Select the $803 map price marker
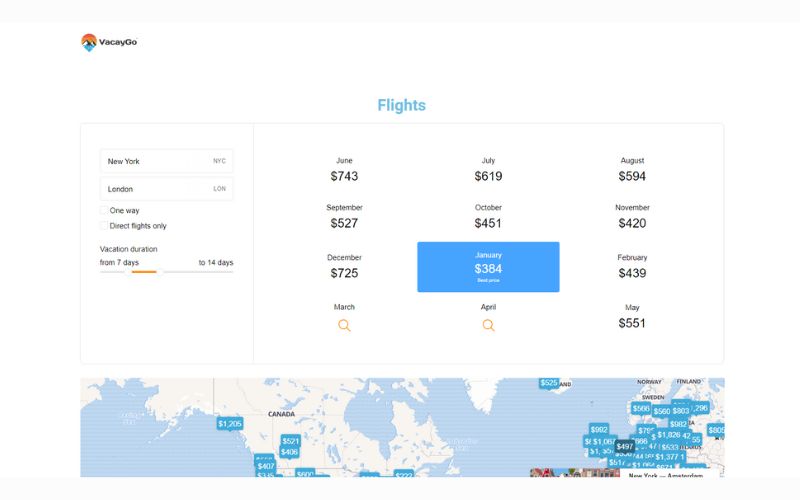Image resolution: width=800 pixels, height=500 pixels. coord(681,411)
